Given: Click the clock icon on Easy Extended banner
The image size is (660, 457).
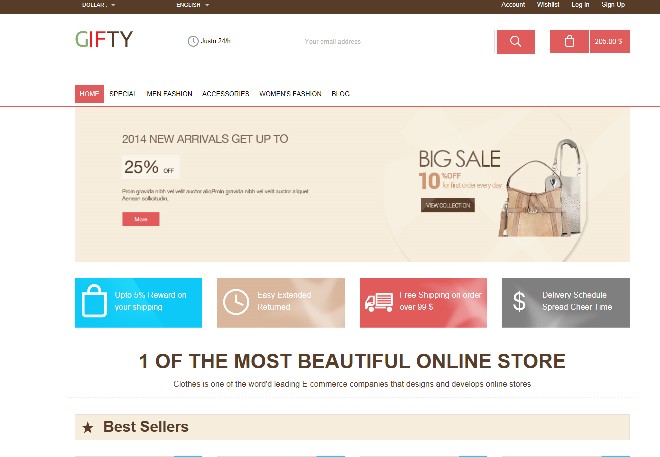Looking at the screenshot, I should click(236, 302).
